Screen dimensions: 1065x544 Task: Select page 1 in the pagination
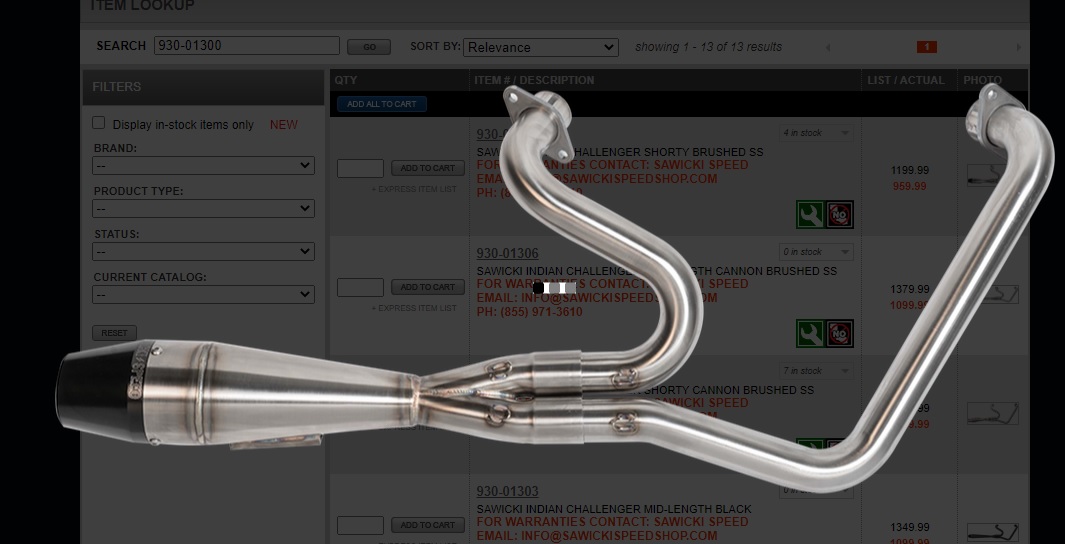pyautogui.click(x=926, y=47)
